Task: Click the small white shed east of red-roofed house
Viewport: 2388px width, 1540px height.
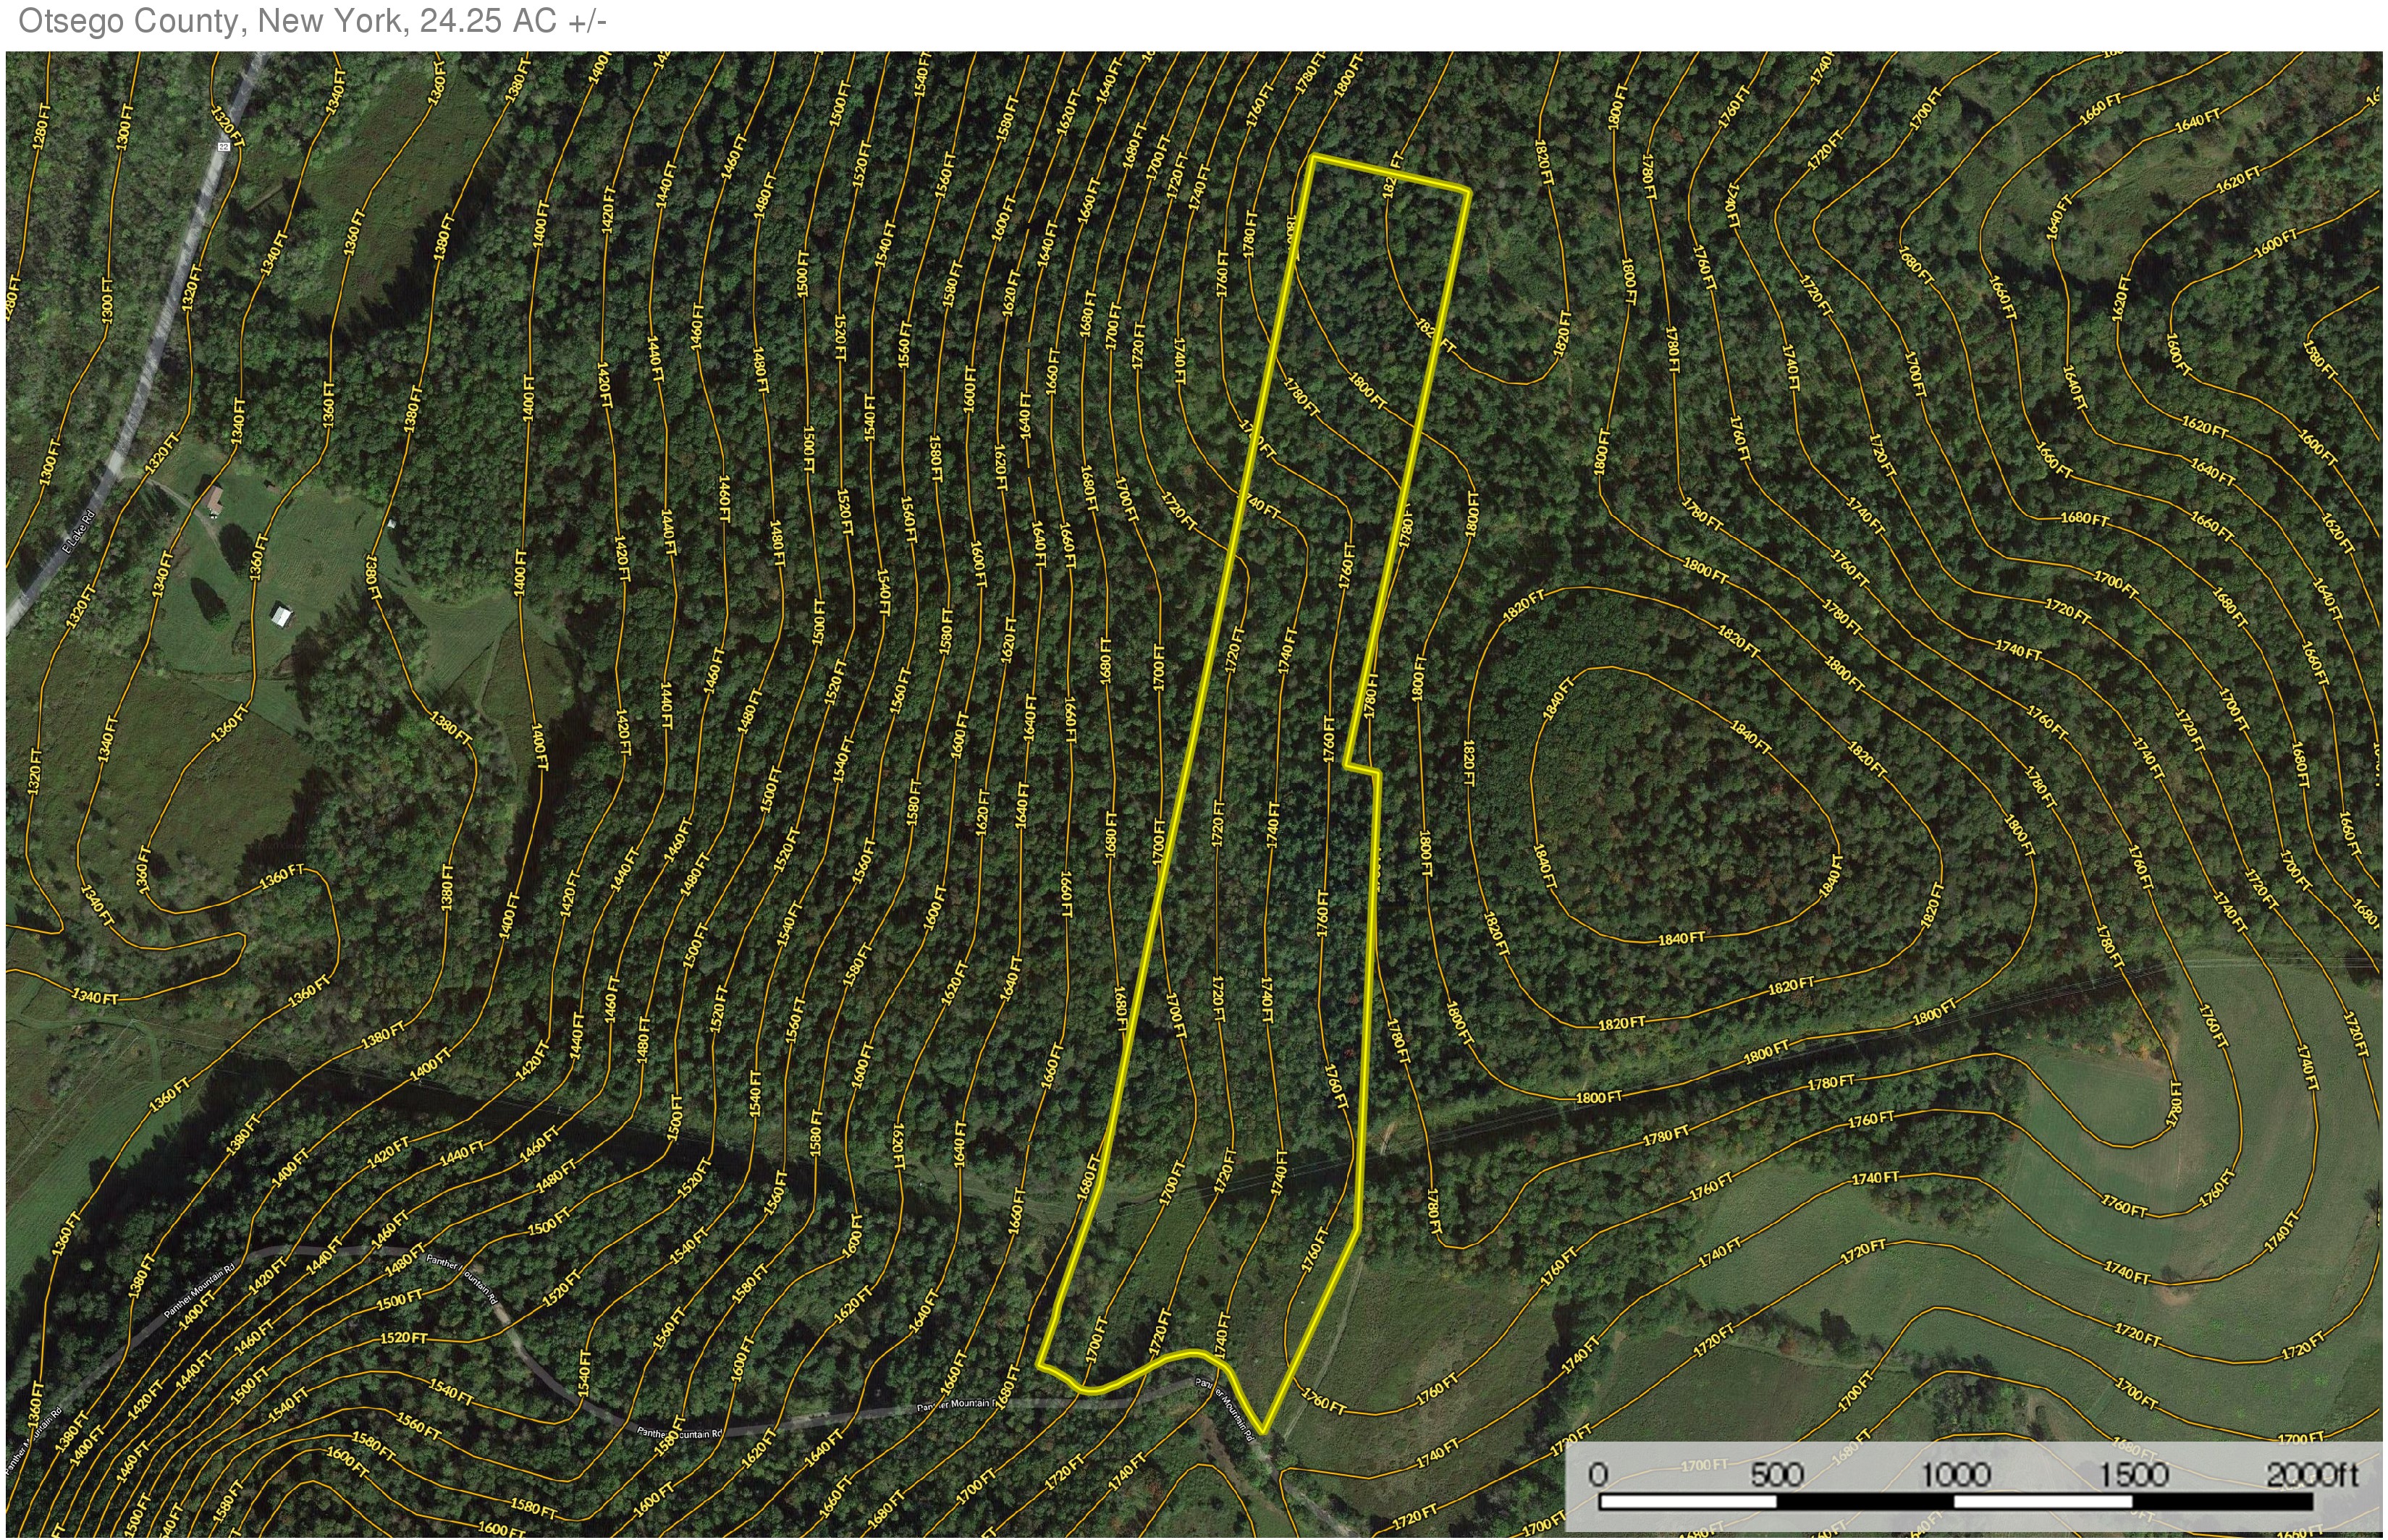Action: (392, 523)
